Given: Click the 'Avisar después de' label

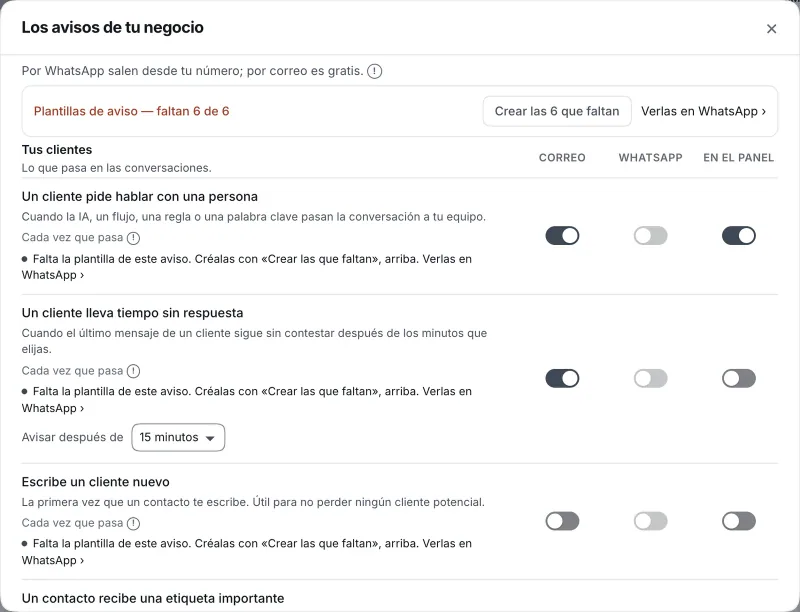Looking at the screenshot, I should pyautogui.click(x=72, y=437).
